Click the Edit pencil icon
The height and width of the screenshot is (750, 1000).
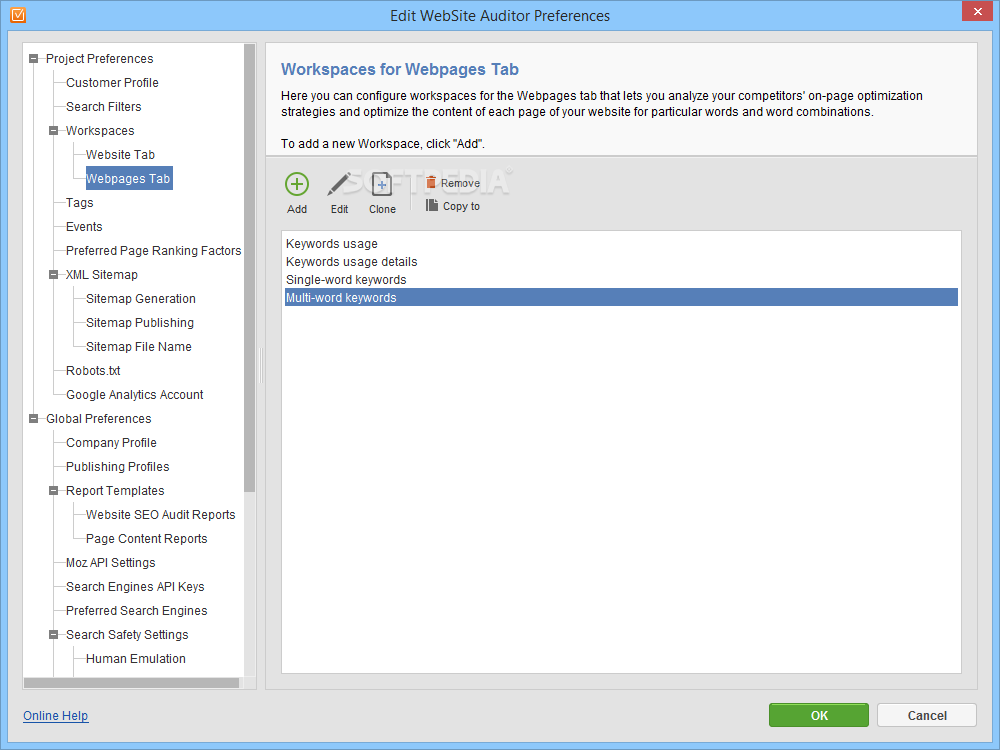[339, 184]
